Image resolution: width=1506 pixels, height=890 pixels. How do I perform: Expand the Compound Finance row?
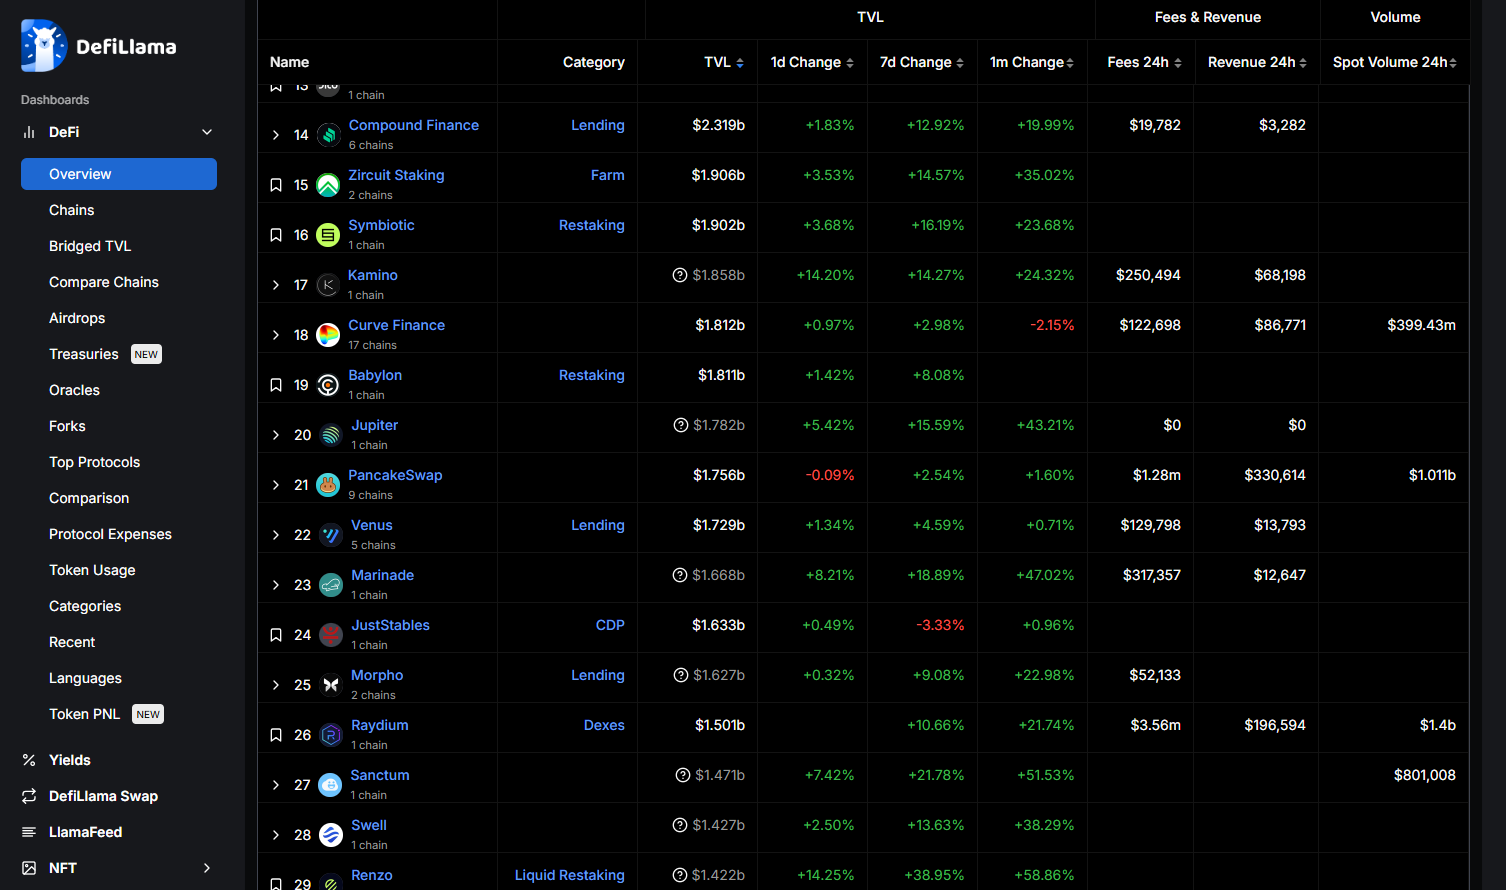coord(276,135)
